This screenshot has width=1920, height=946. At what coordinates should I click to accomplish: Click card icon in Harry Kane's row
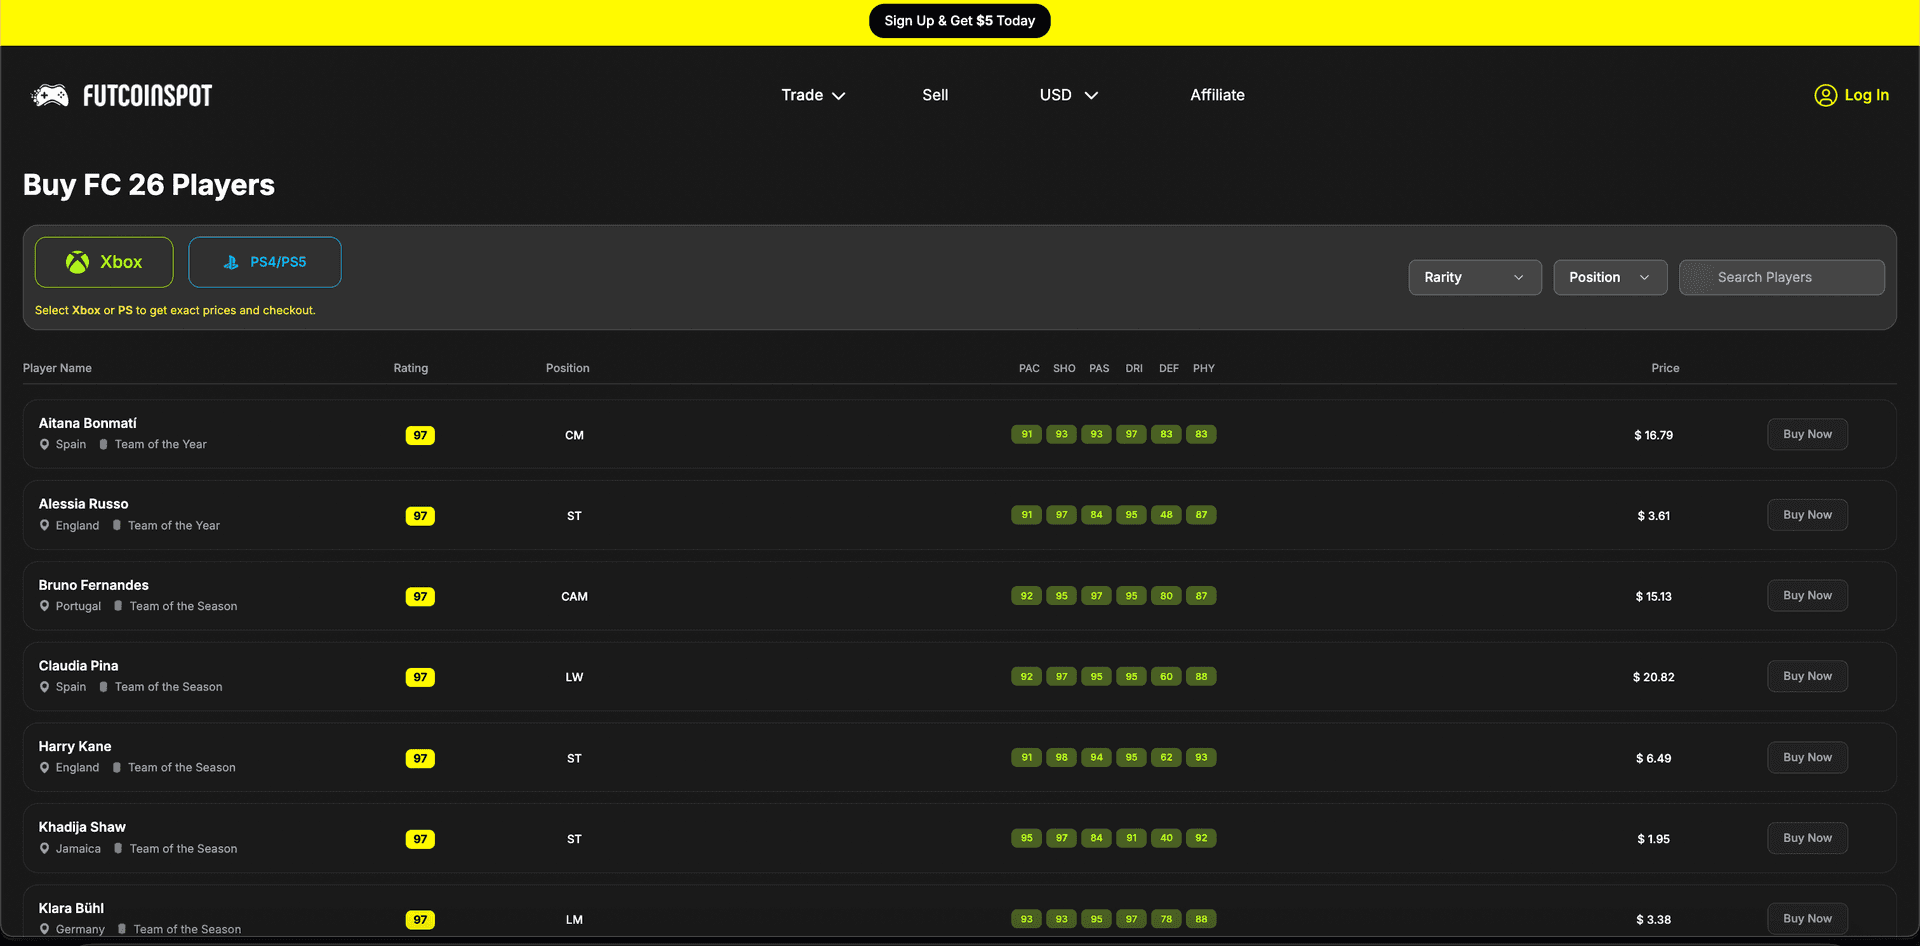point(116,767)
